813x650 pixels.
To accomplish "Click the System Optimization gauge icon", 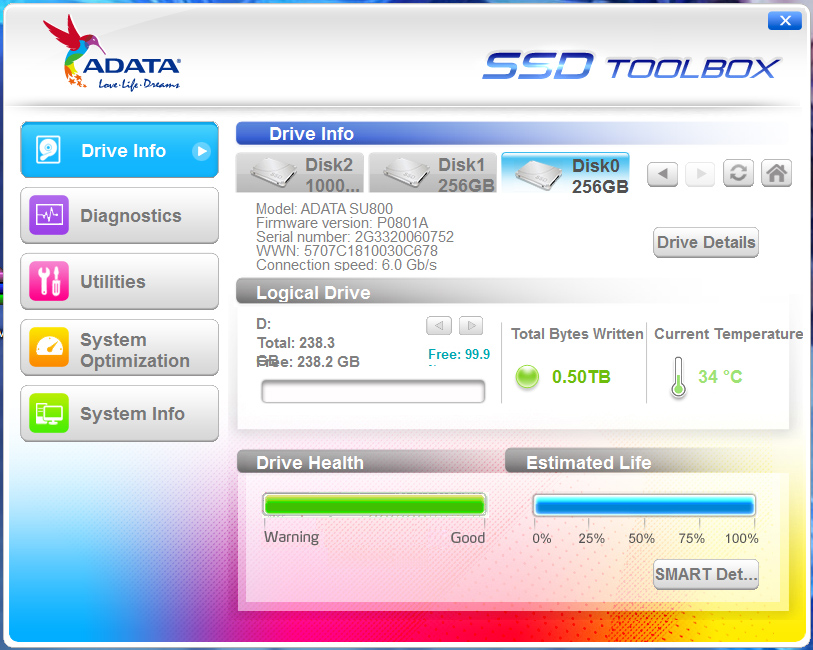I will click(x=49, y=347).
